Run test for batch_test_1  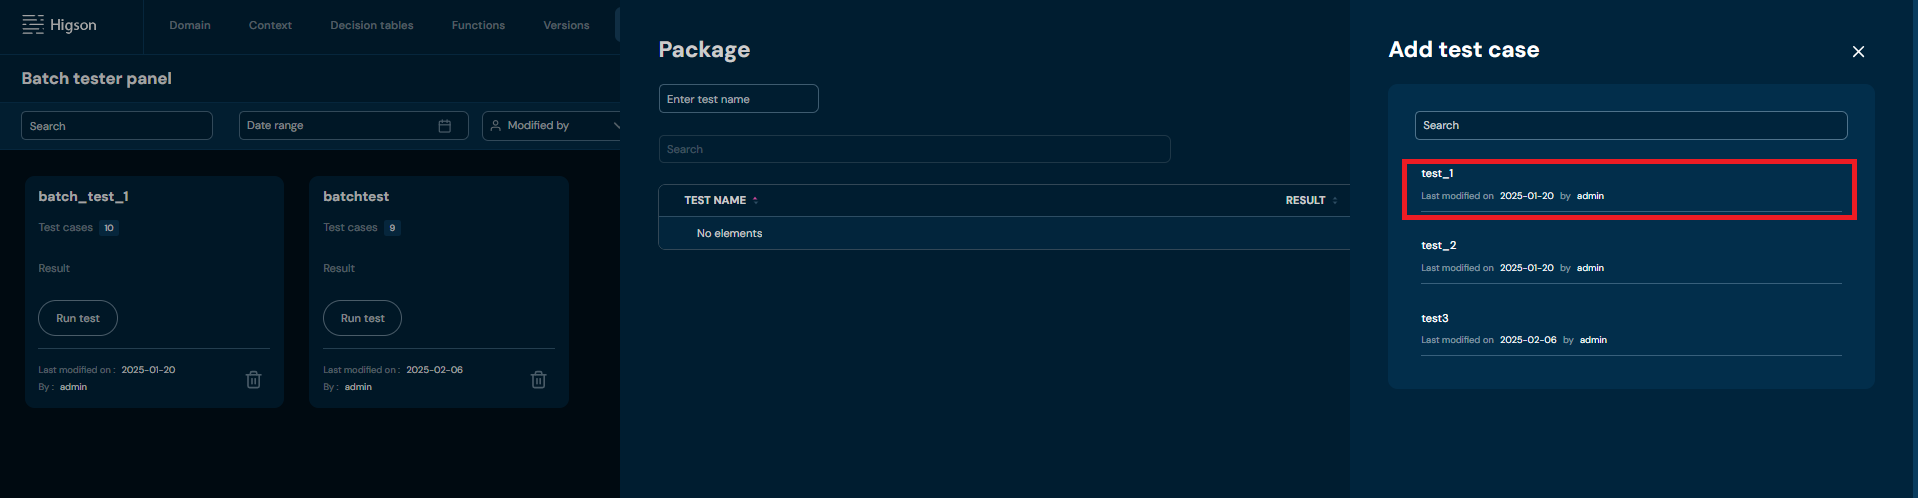[x=78, y=318]
